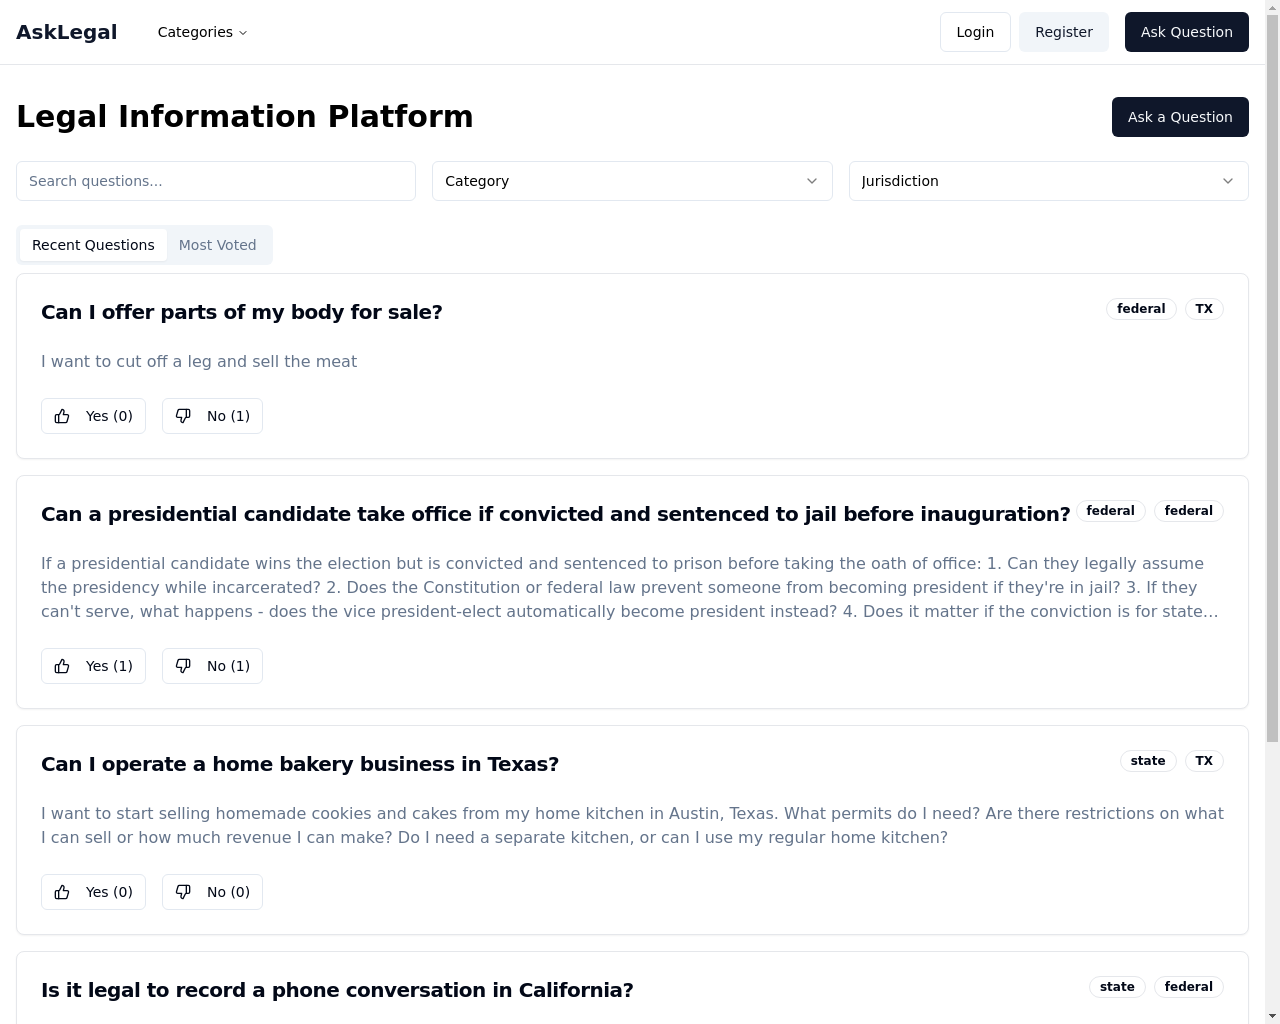Click TX tag on body parts question
The image size is (1280, 1024).
coord(1204,309)
